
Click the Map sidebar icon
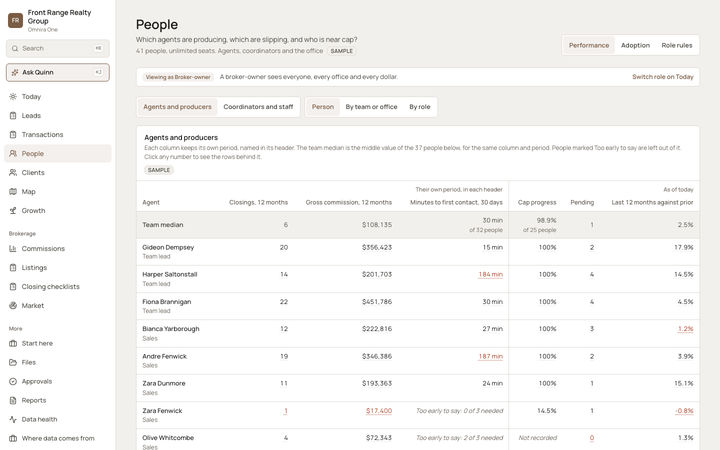13,191
